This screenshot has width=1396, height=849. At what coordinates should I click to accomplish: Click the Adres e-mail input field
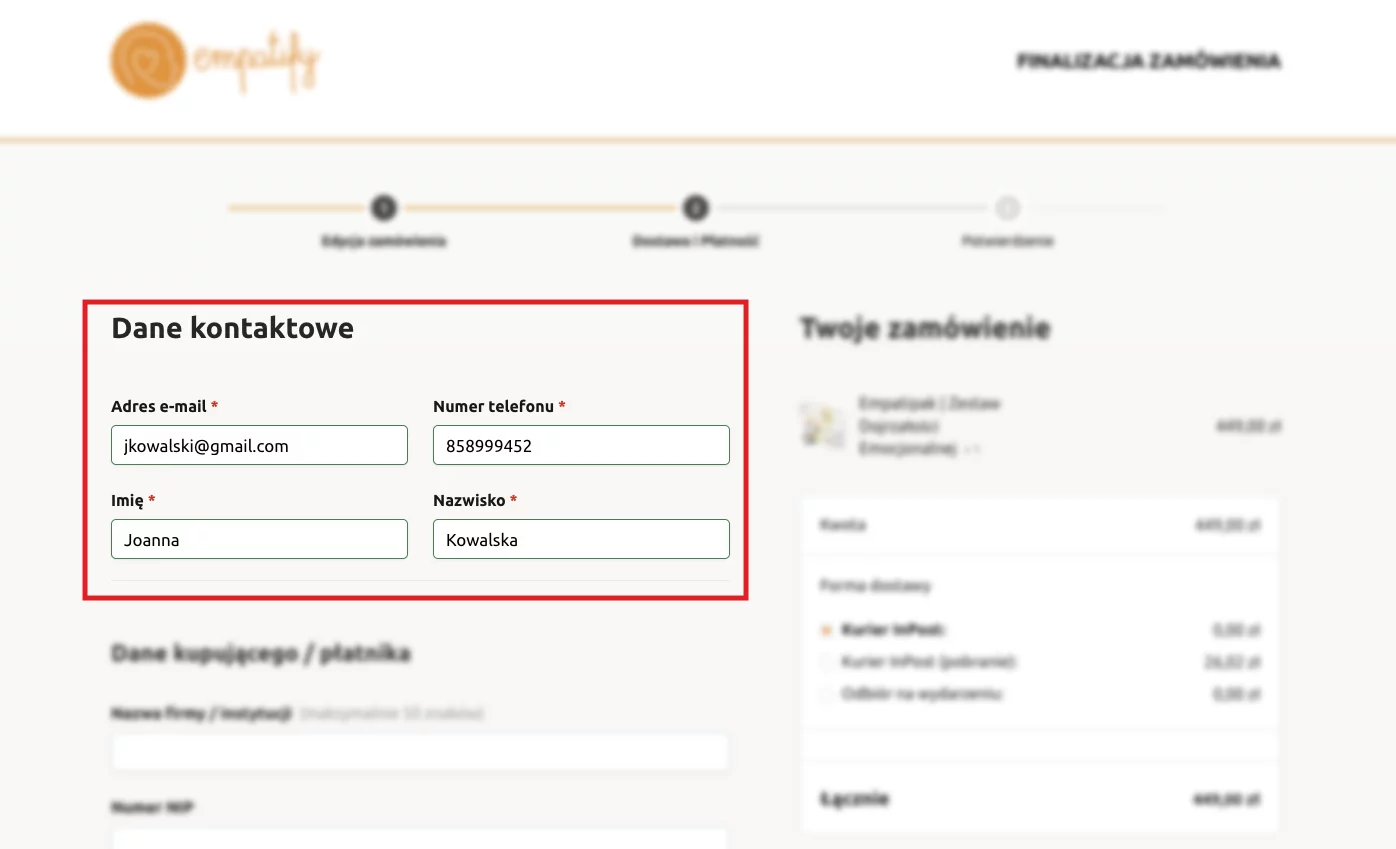259,445
